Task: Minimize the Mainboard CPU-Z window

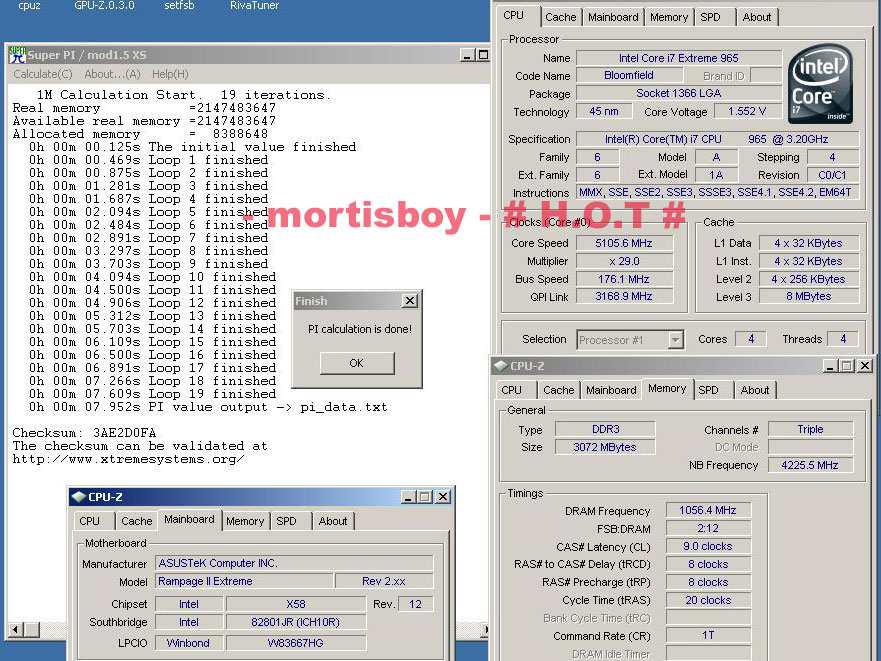Action: point(408,497)
